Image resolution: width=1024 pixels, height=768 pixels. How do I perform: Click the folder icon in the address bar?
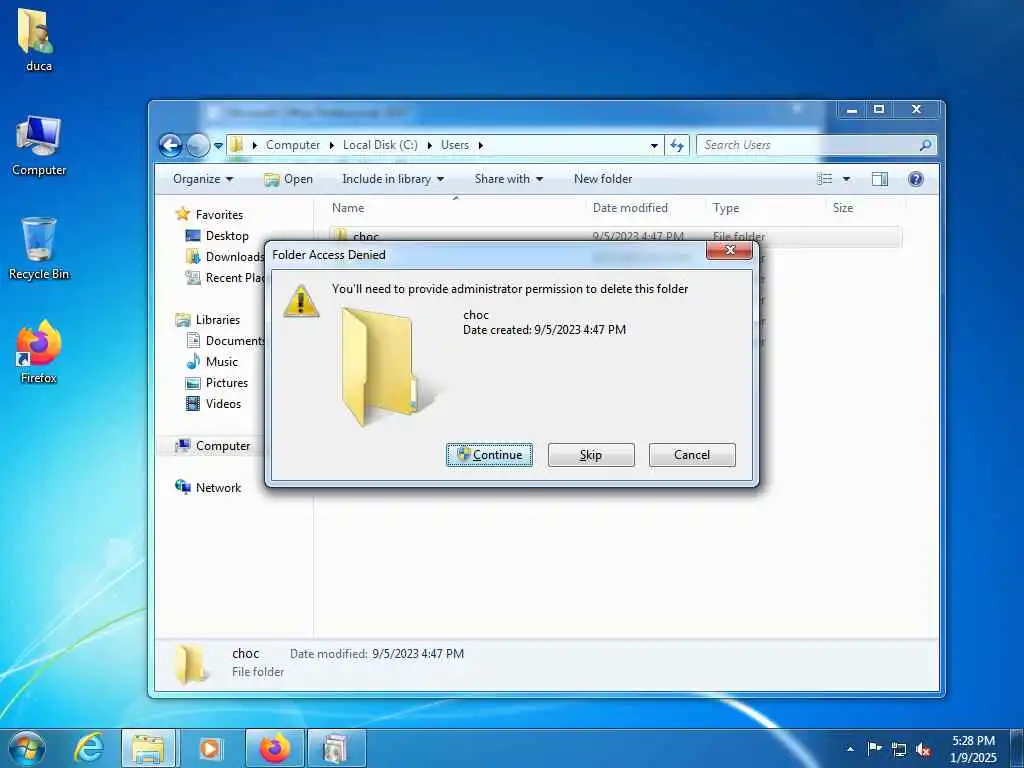pos(238,144)
